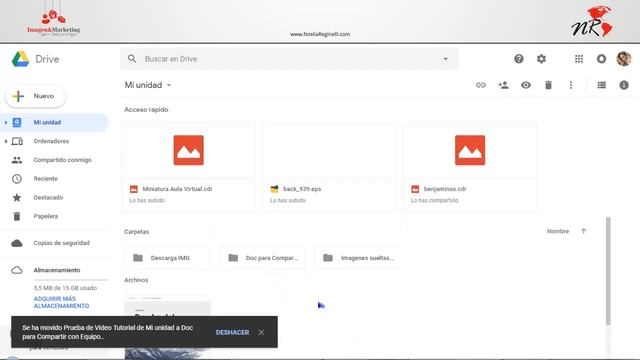640x360 pixels.
Task: Focus the Buscar en Drive search field
Action: pos(289,59)
